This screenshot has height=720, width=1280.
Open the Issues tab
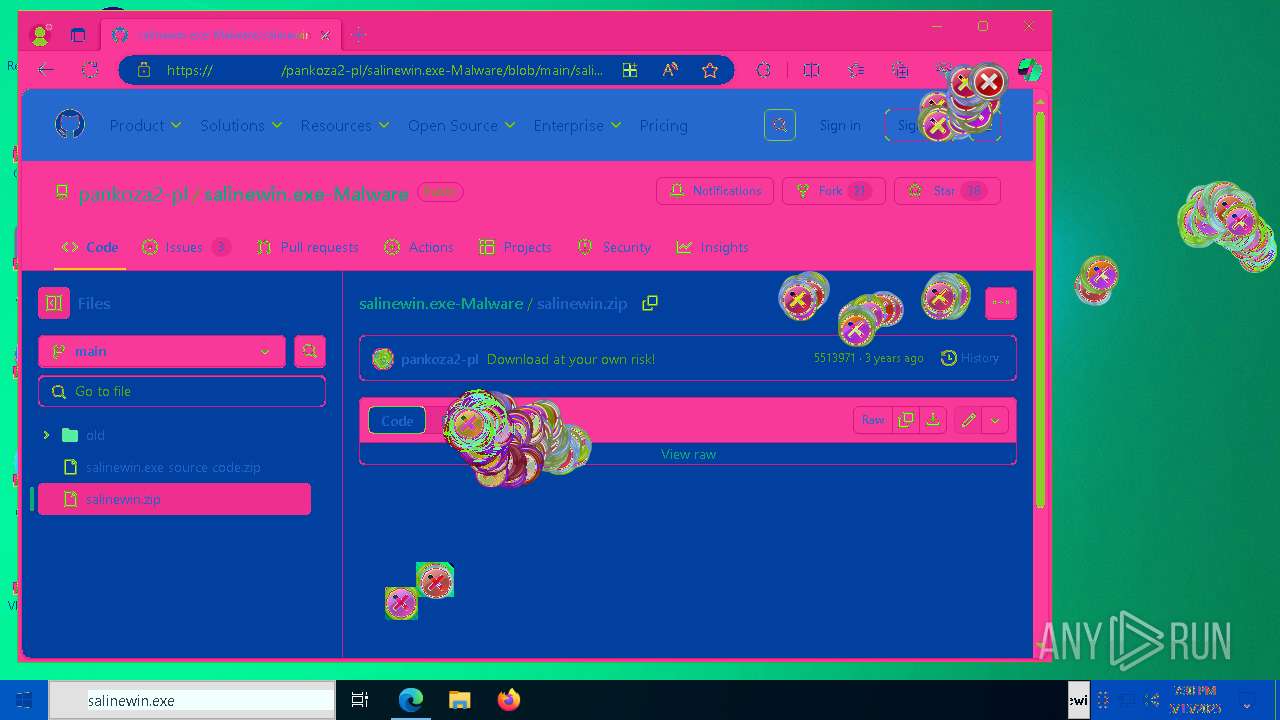coord(186,247)
